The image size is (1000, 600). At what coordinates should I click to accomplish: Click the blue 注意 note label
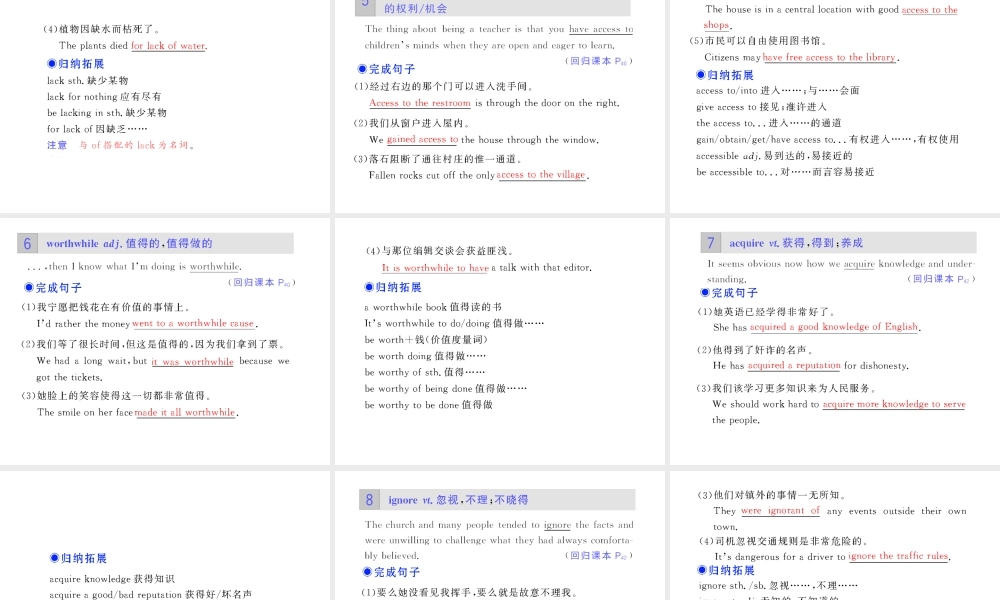pyautogui.click(x=57, y=145)
